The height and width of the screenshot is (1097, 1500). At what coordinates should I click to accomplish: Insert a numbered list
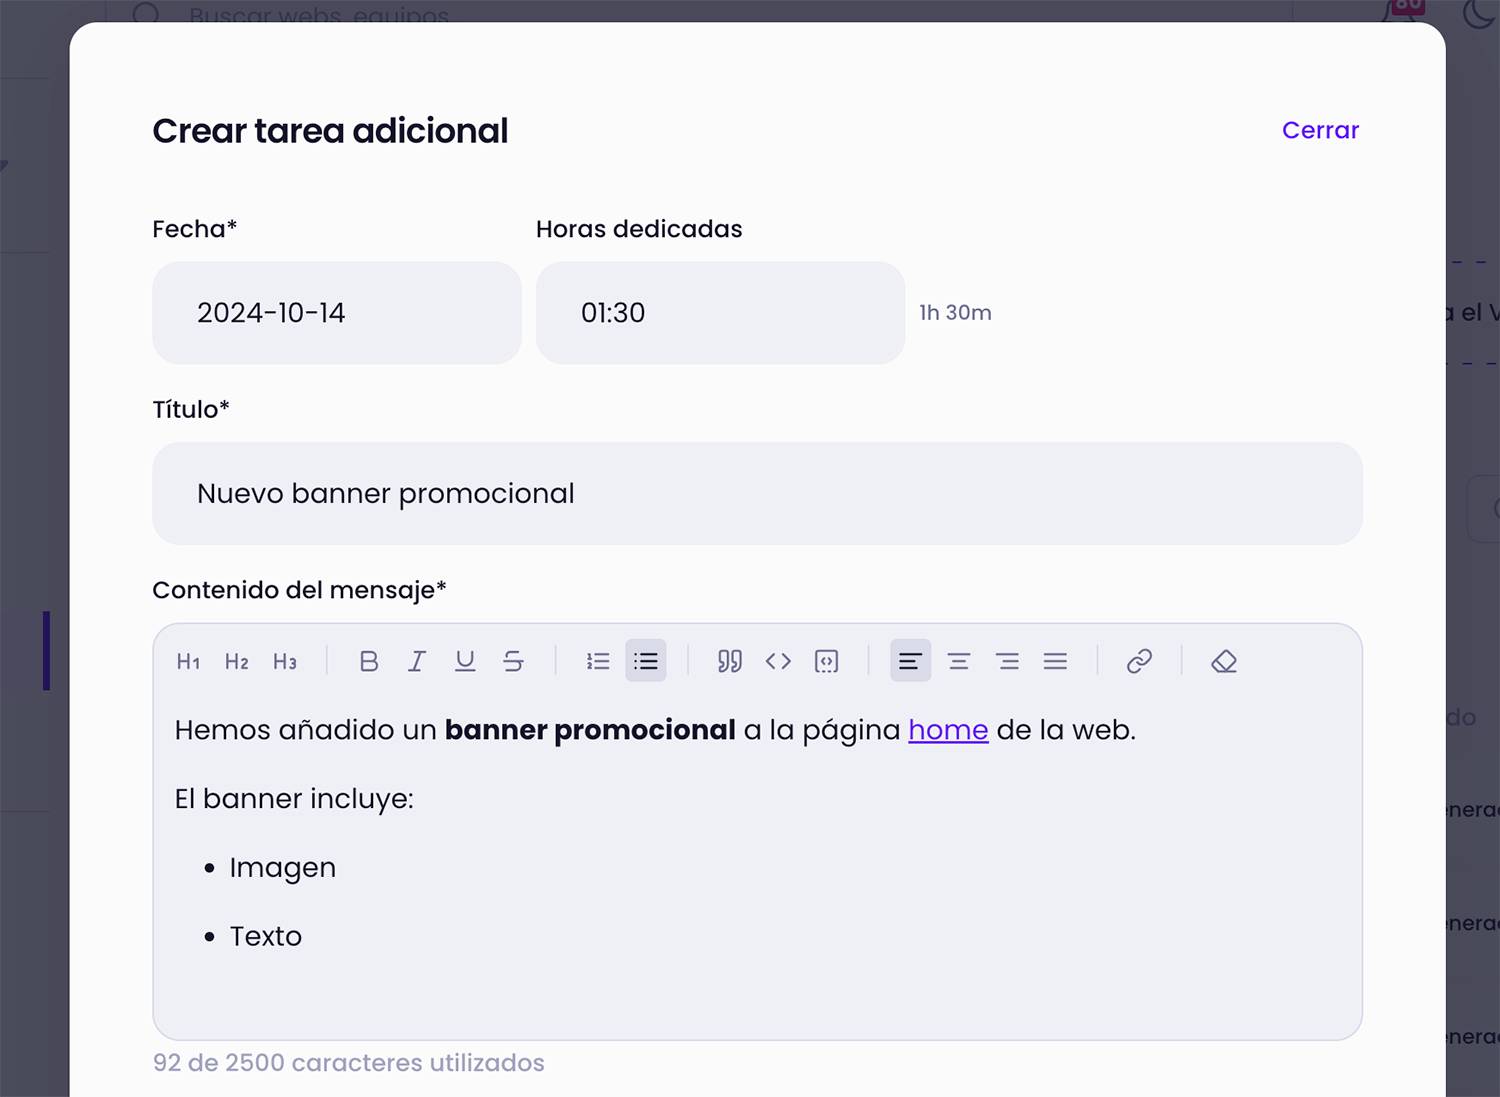point(598,661)
